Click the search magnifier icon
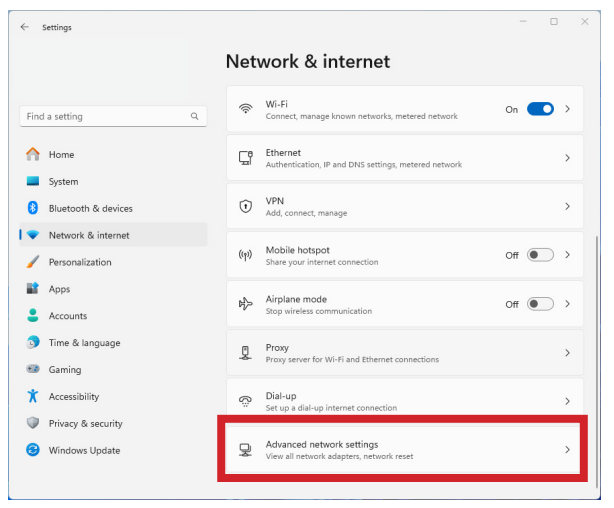614x508 pixels. [x=195, y=116]
